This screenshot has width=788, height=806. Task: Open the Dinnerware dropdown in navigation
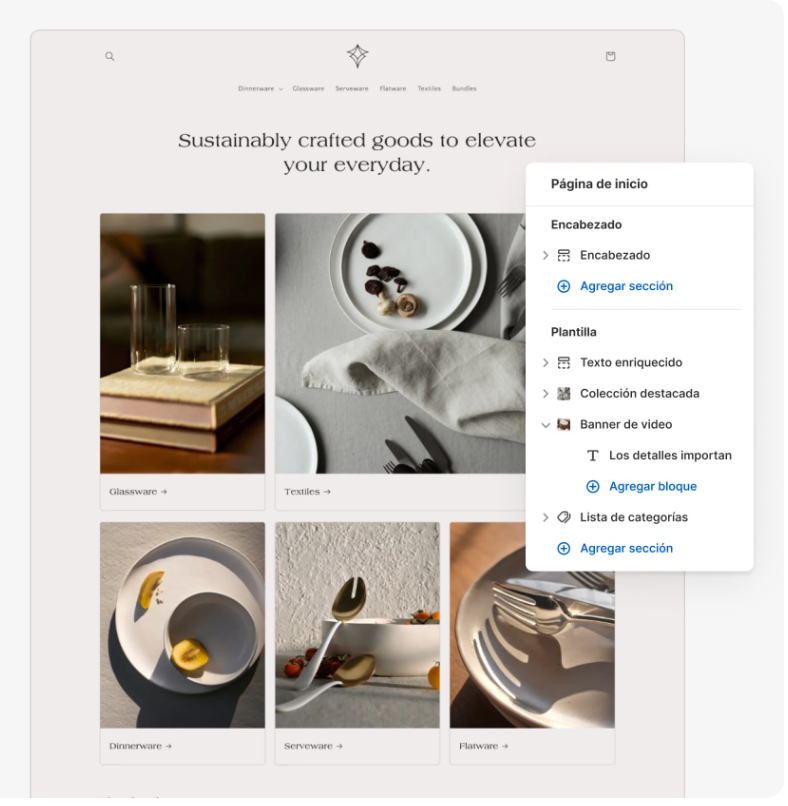(260, 89)
